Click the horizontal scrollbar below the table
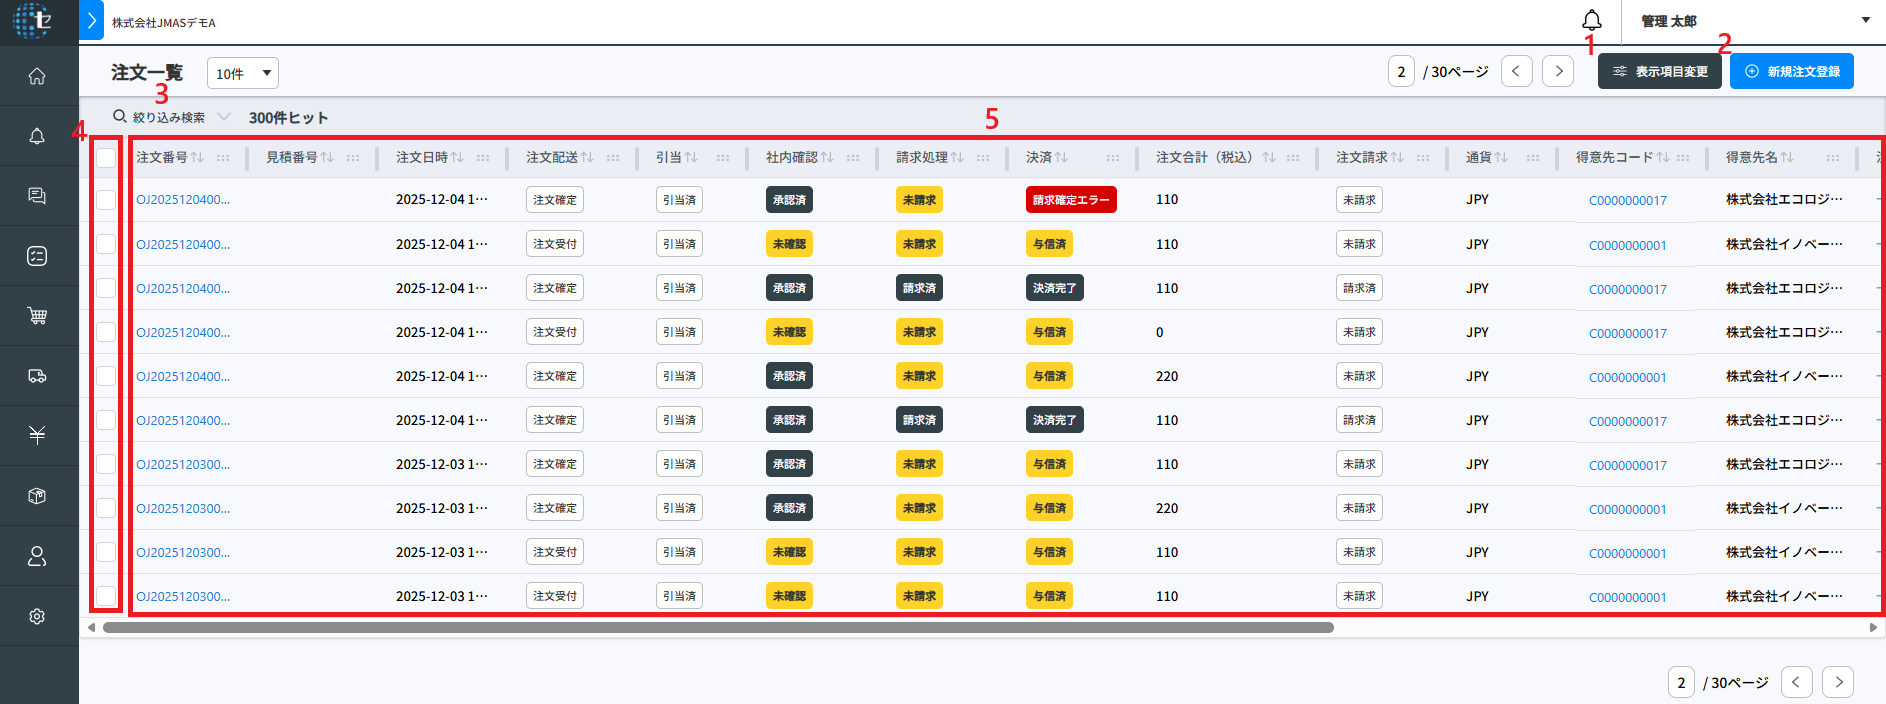This screenshot has width=1886, height=704. tap(718, 628)
